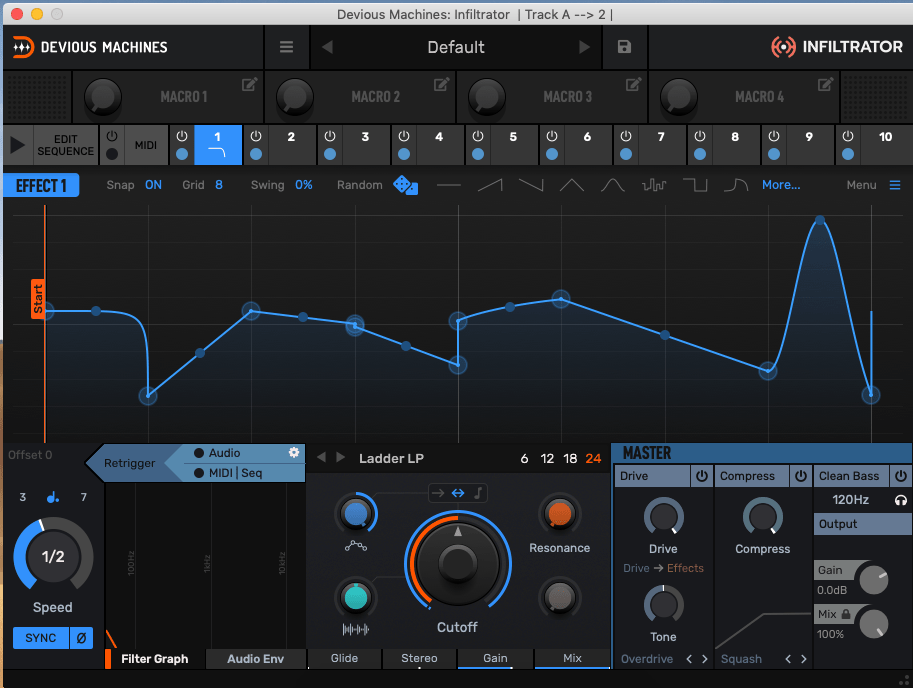The width and height of the screenshot is (913, 688).
Task: Select next Squash compressor type
Action: pos(804,659)
